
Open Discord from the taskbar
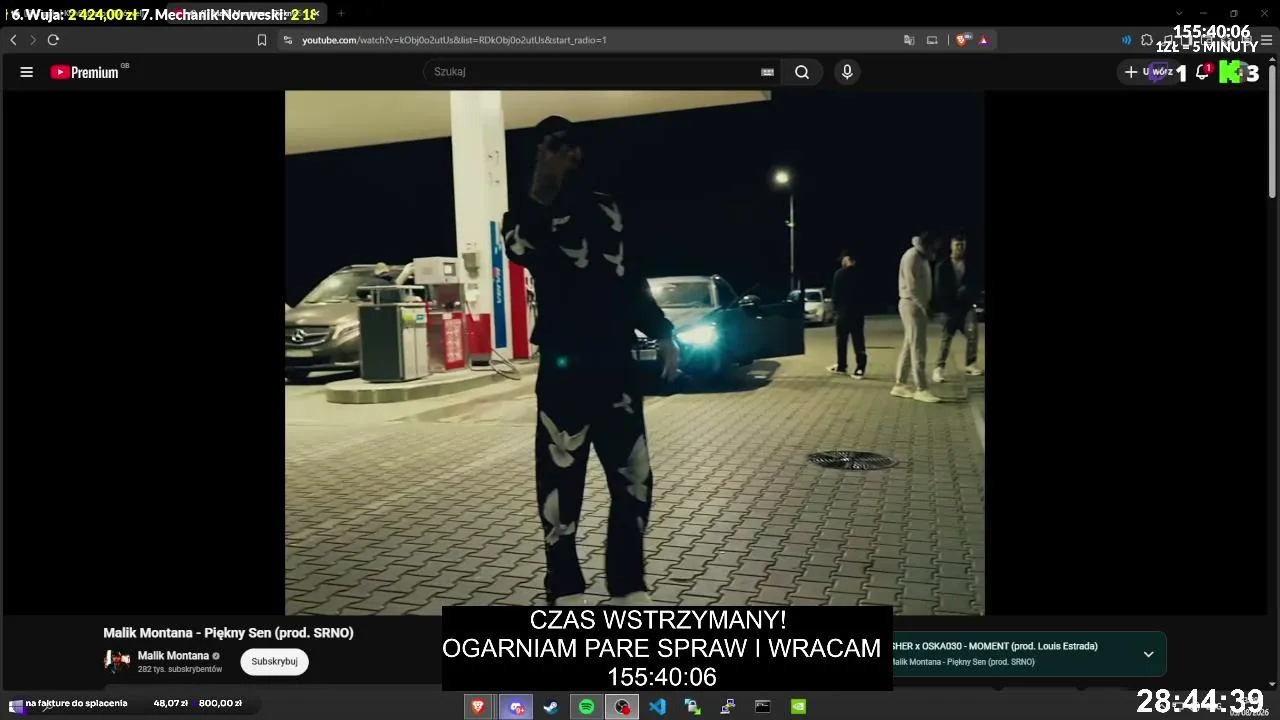pos(516,706)
